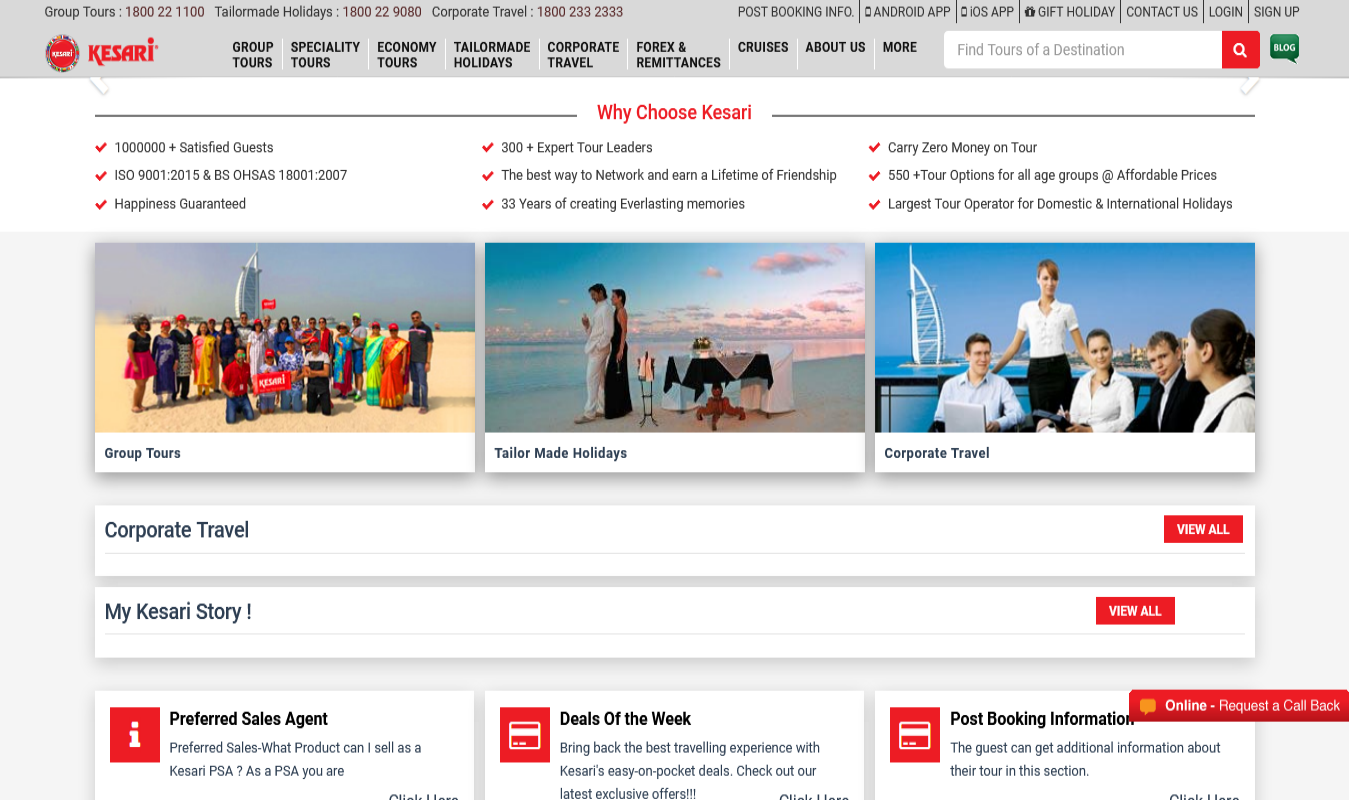Open the Corporate Travel meeting photo
This screenshot has width=1349, height=800.
1065,338
